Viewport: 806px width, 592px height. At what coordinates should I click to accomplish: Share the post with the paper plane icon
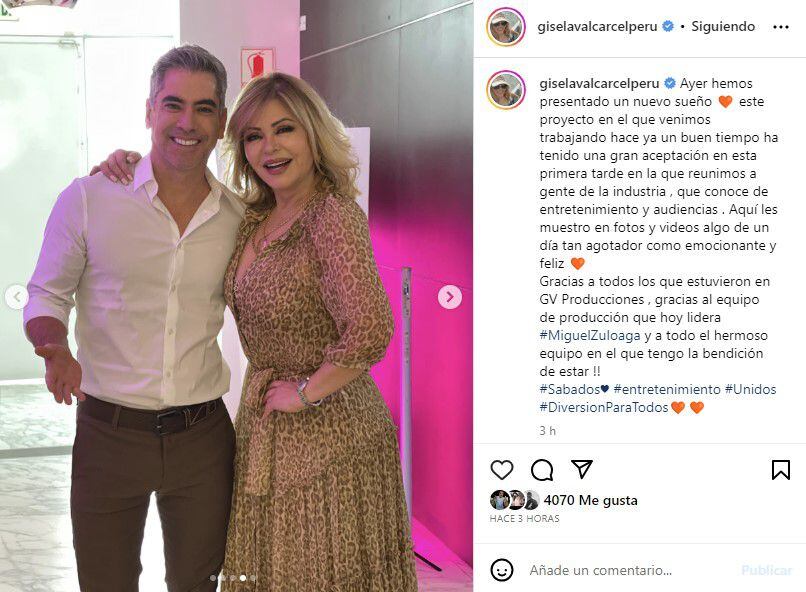(x=582, y=469)
